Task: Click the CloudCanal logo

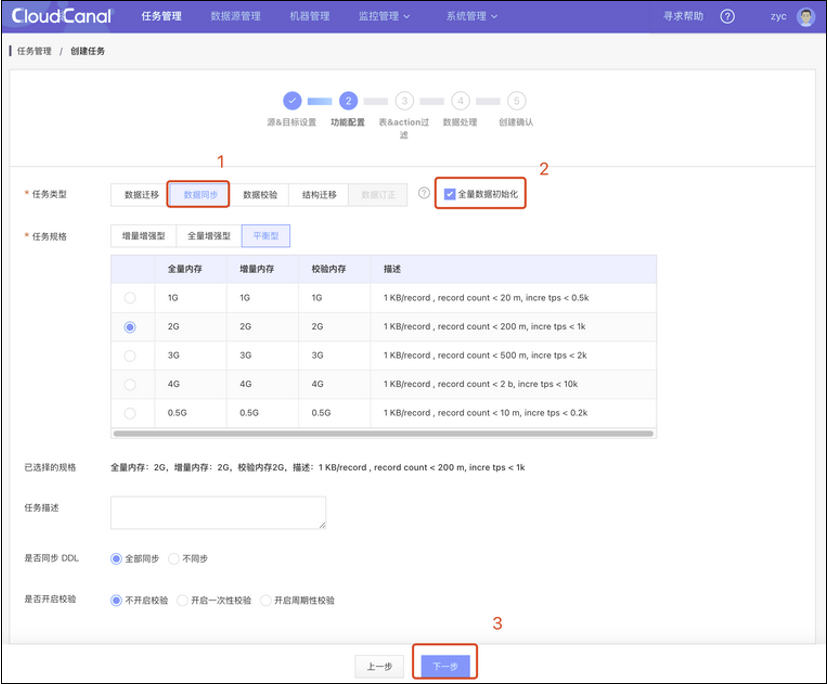Action: coord(62,16)
